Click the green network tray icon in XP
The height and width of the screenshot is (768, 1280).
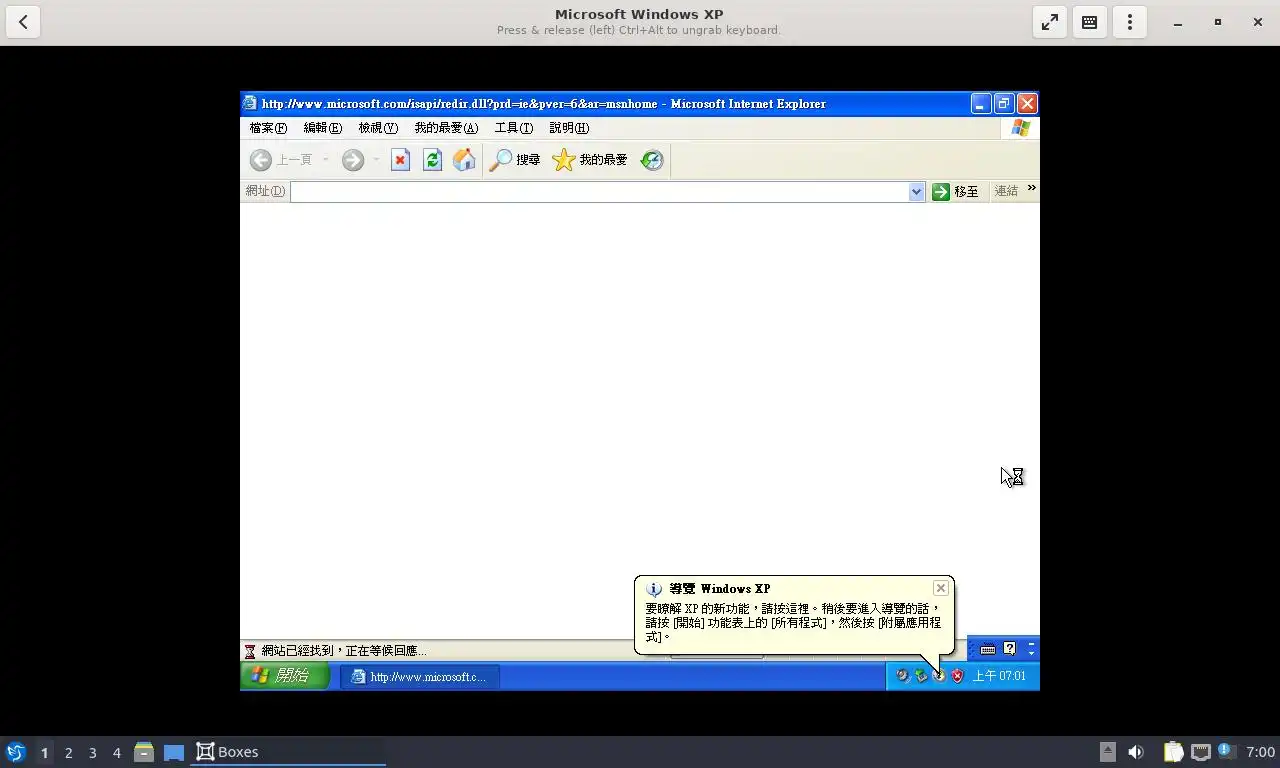tap(920, 676)
